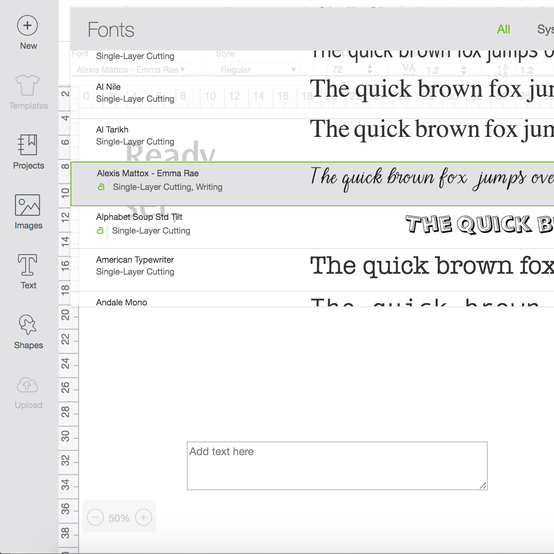The image size is (554, 554).
Task: Click the Emma Rae script preview sample
Action: click(x=432, y=179)
